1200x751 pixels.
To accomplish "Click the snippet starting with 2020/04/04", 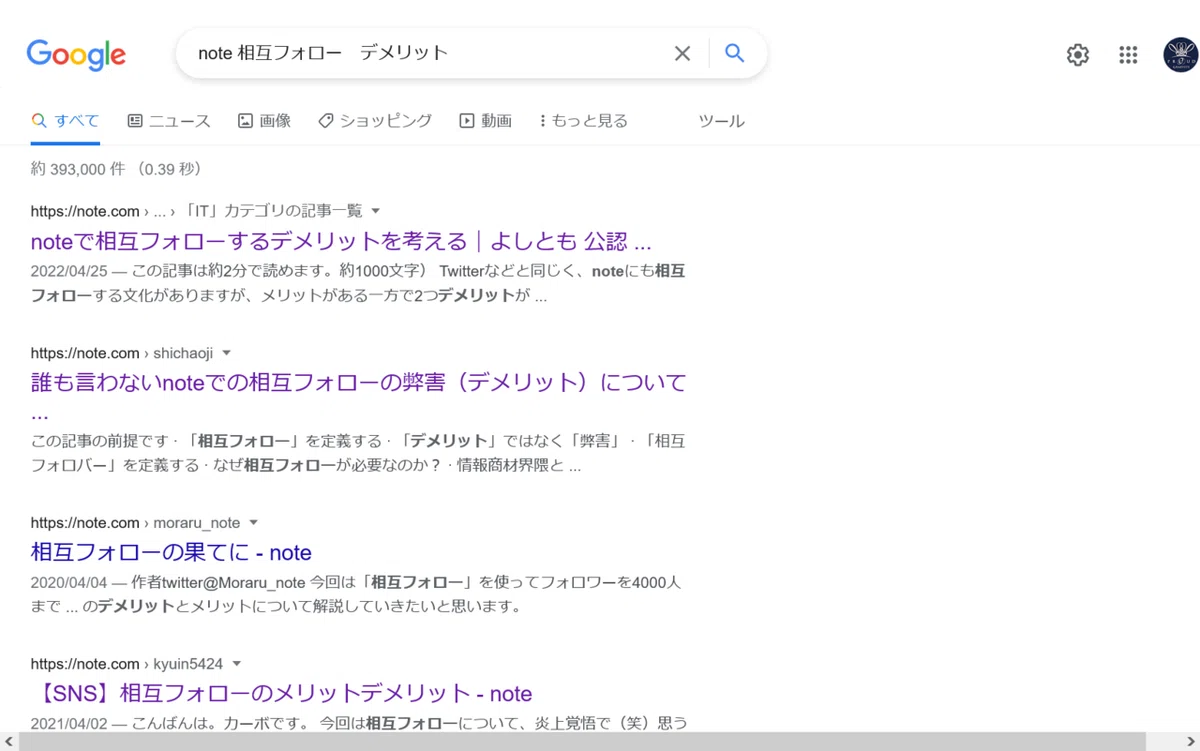I will 356,594.
